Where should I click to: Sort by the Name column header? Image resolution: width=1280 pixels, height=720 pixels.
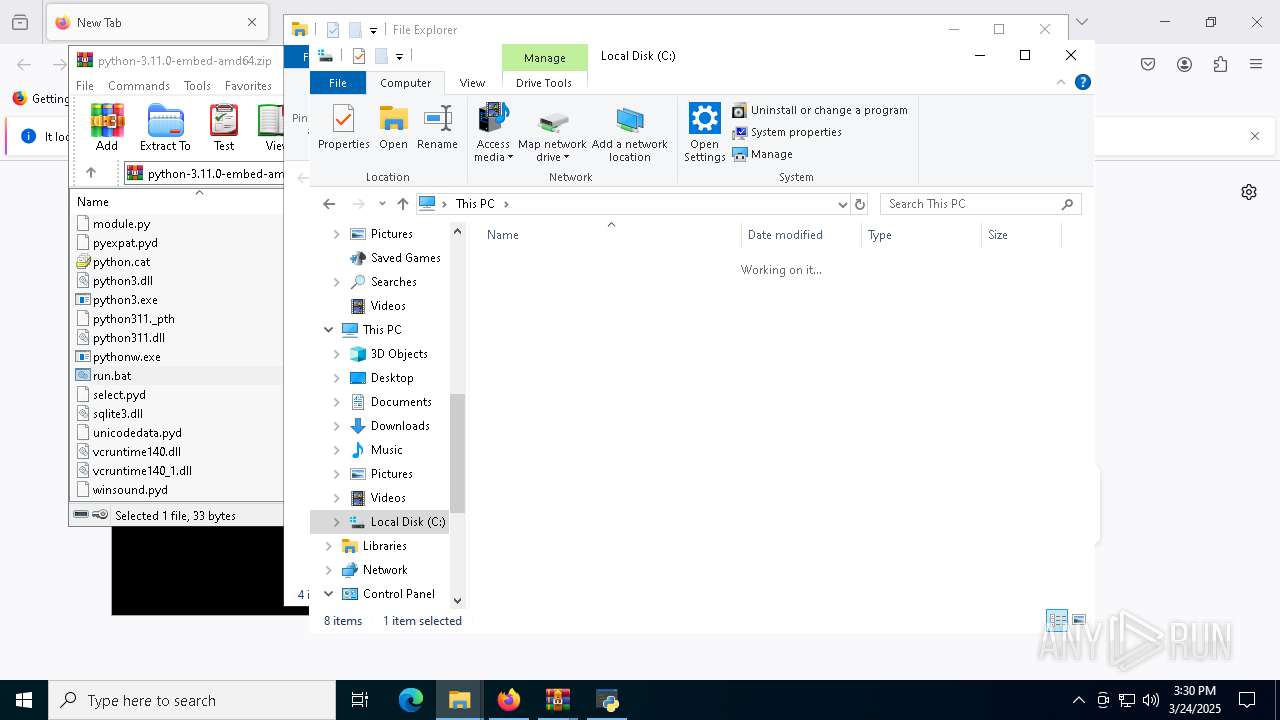tap(611, 235)
